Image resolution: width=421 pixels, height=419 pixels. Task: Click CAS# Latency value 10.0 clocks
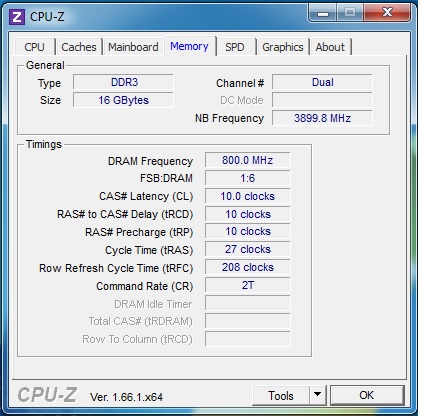tap(248, 196)
